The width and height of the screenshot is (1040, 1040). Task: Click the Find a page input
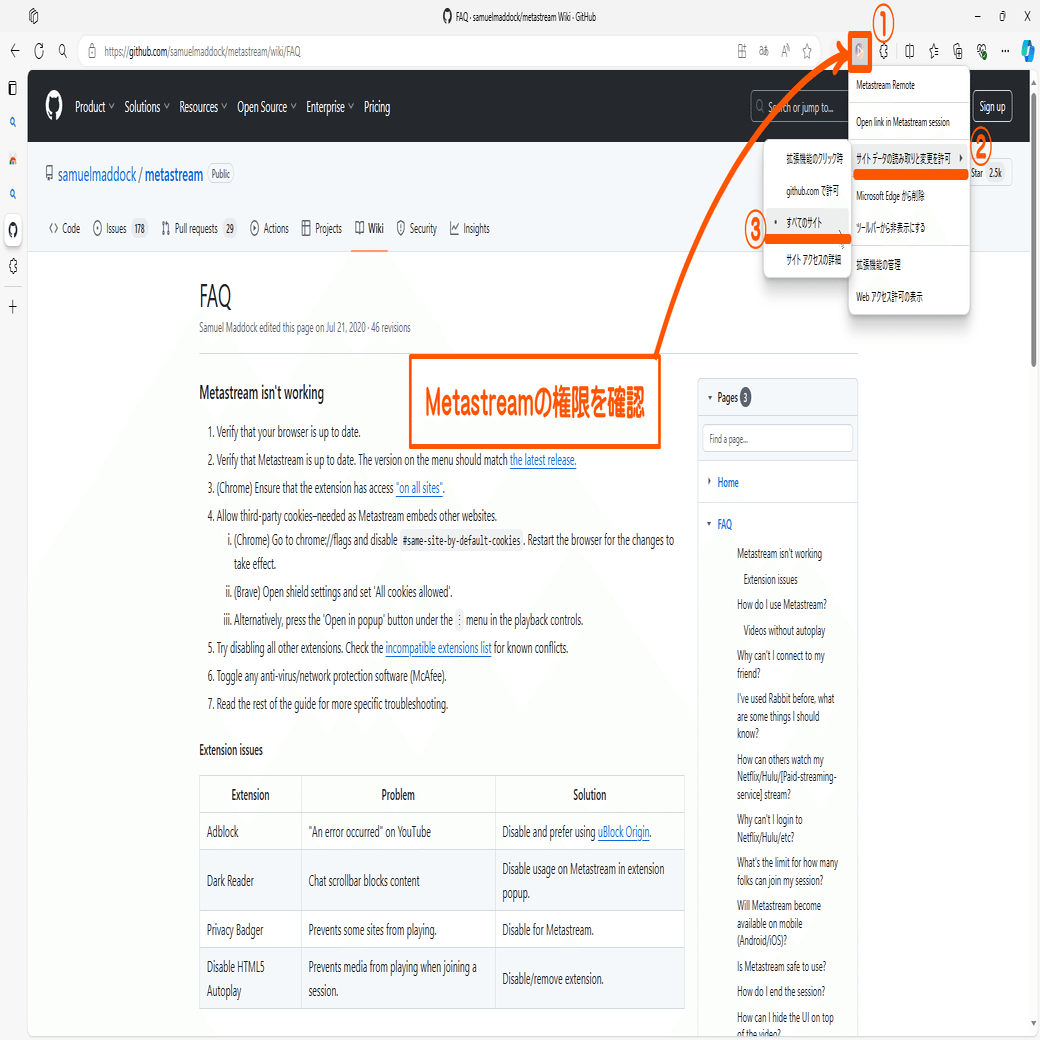click(777, 438)
